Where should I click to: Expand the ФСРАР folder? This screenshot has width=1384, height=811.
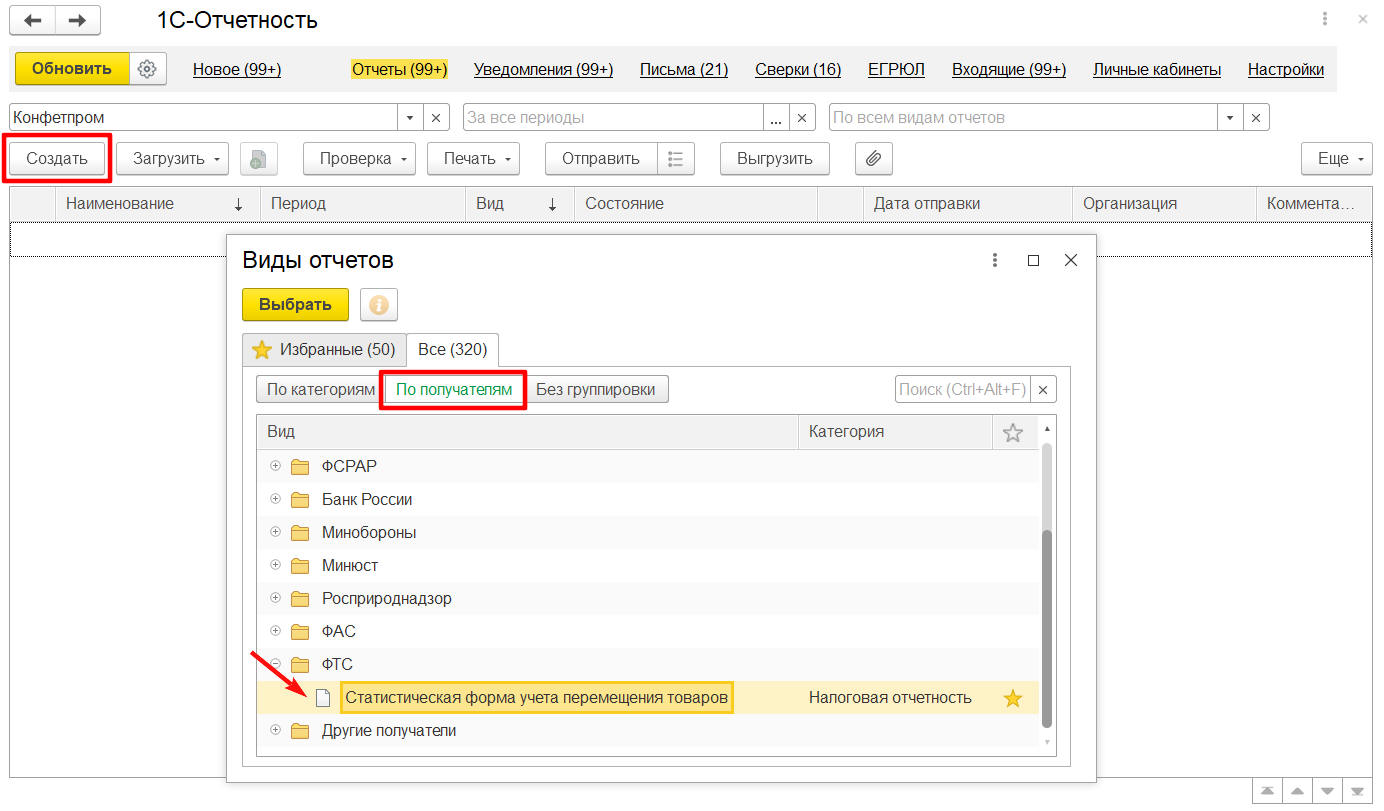[275, 466]
